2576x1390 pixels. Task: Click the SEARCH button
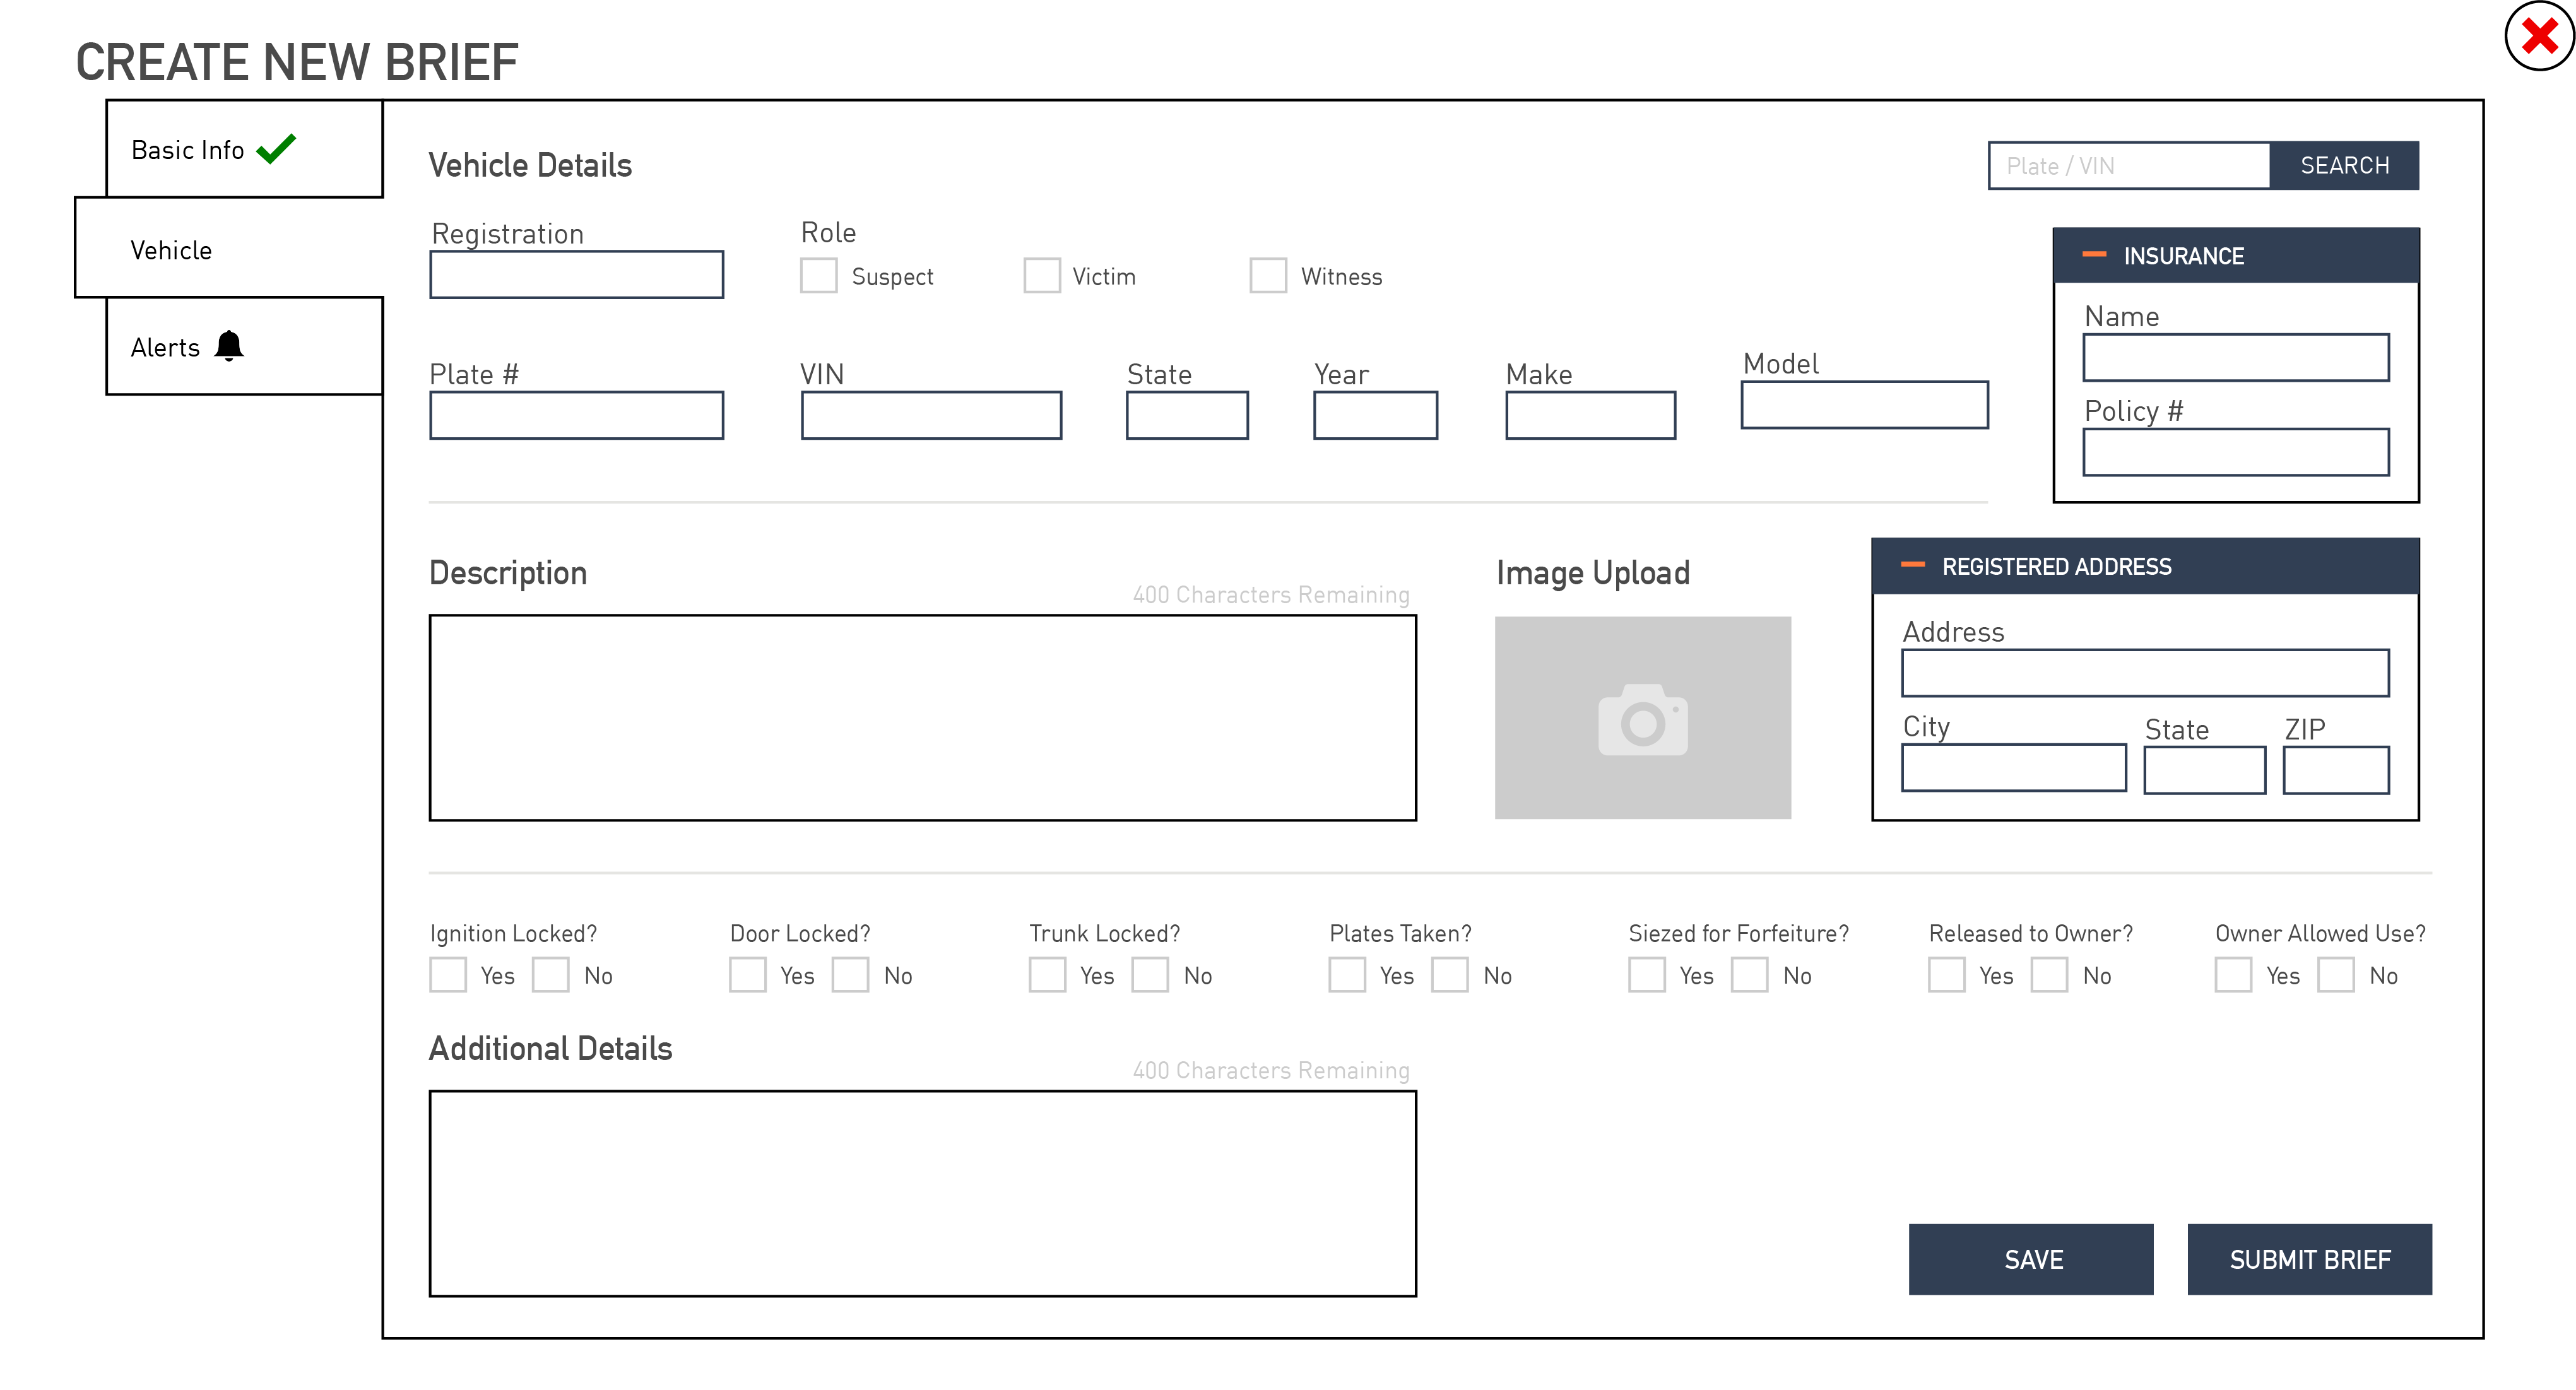[2344, 165]
